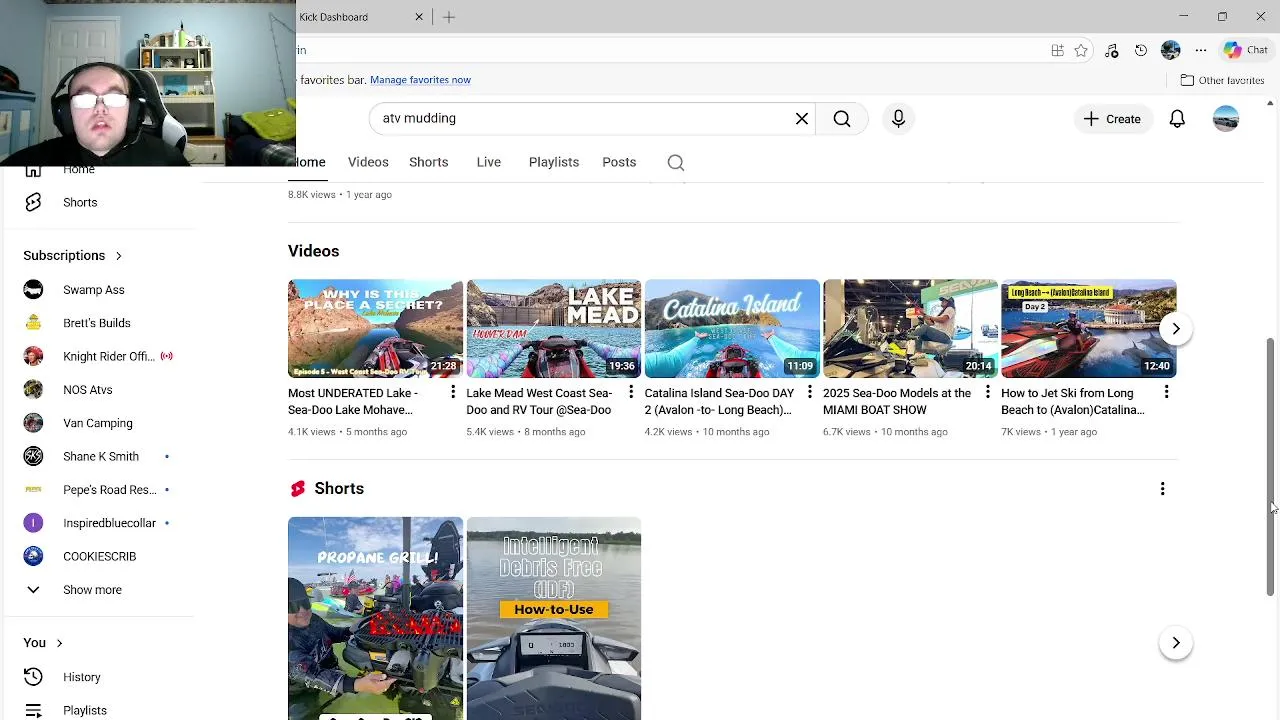The image size is (1280, 720).
Task: Click the Videos section heading
Action: tap(313, 251)
